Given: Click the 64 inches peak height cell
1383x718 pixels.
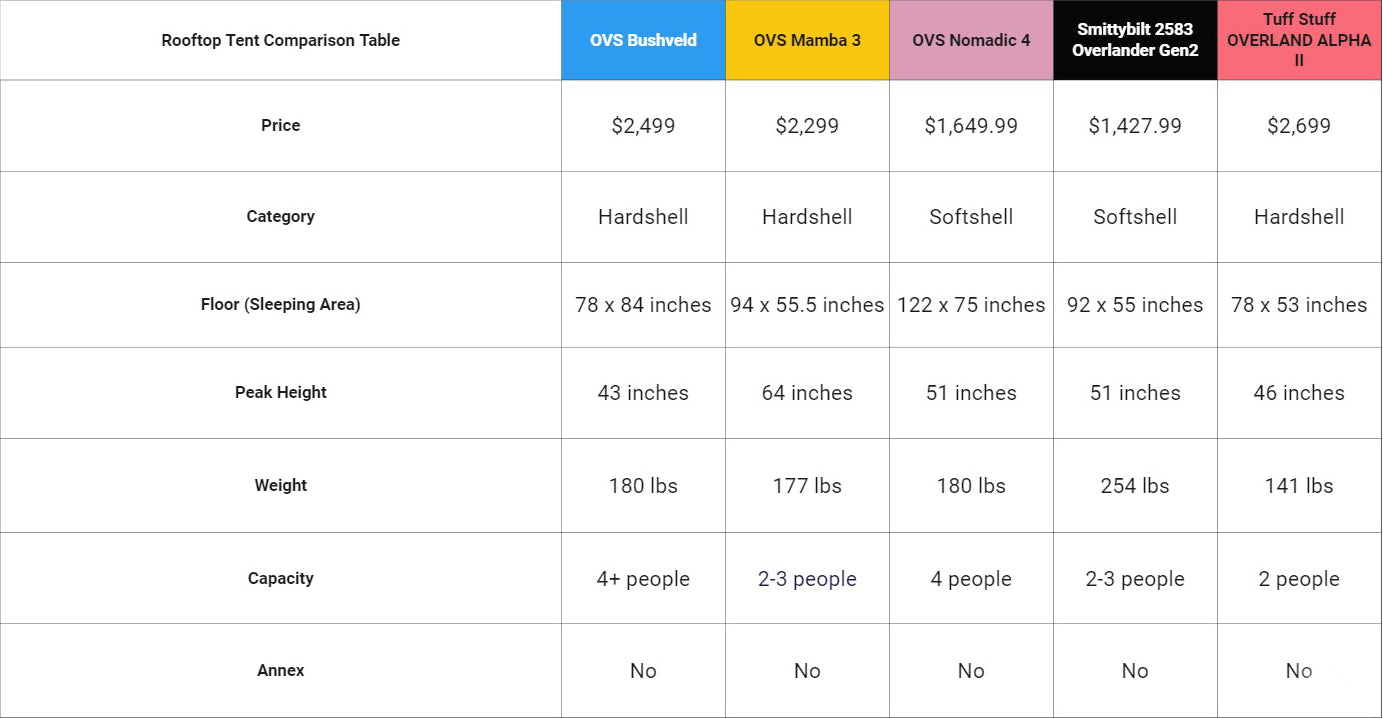Looking at the screenshot, I should click(x=807, y=393).
